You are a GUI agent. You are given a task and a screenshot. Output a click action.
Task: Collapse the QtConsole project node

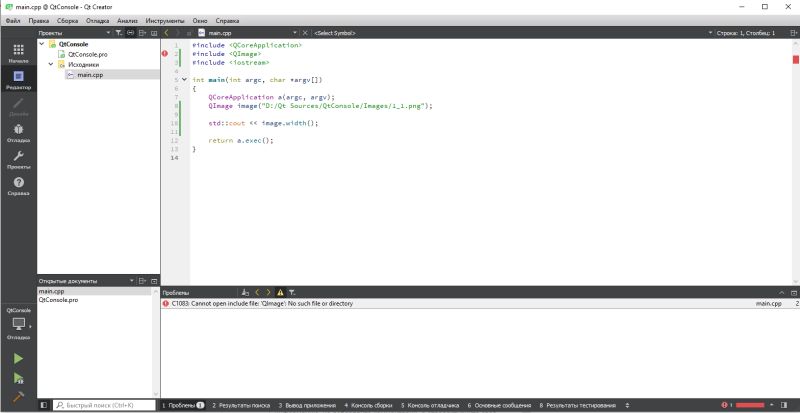pos(42,44)
